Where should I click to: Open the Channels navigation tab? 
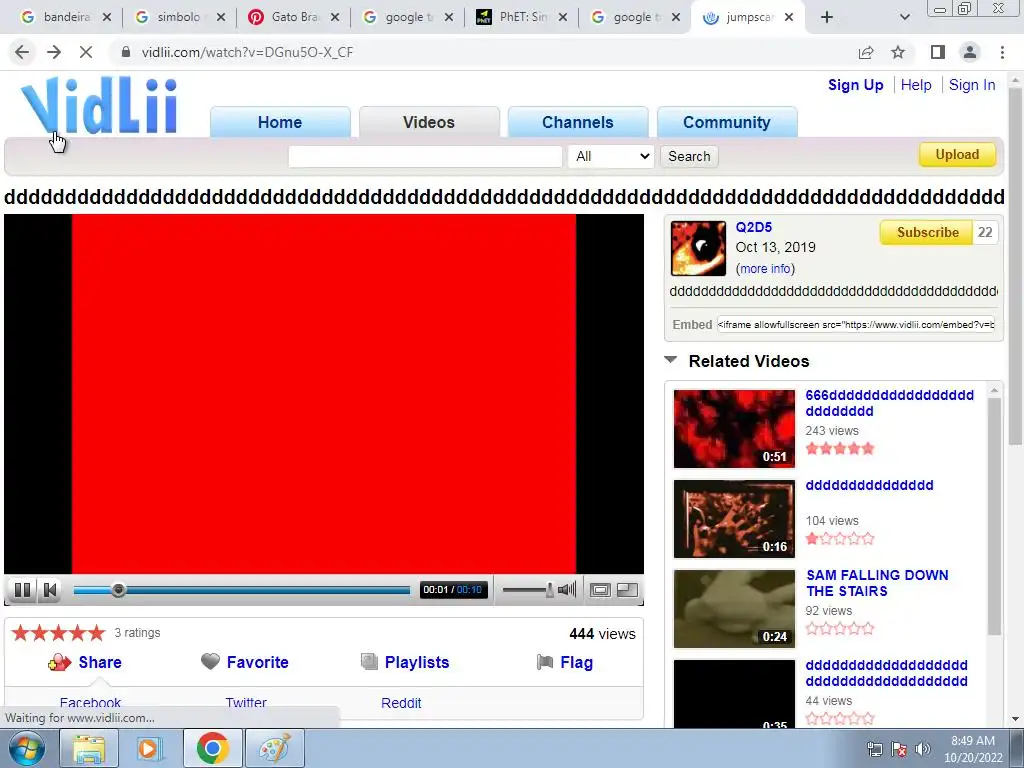tap(578, 122)
